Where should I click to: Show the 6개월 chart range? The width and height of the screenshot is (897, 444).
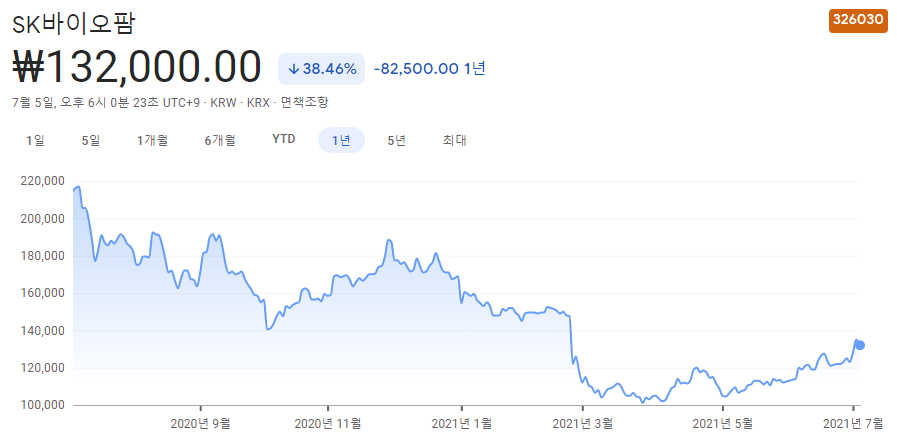220,140
